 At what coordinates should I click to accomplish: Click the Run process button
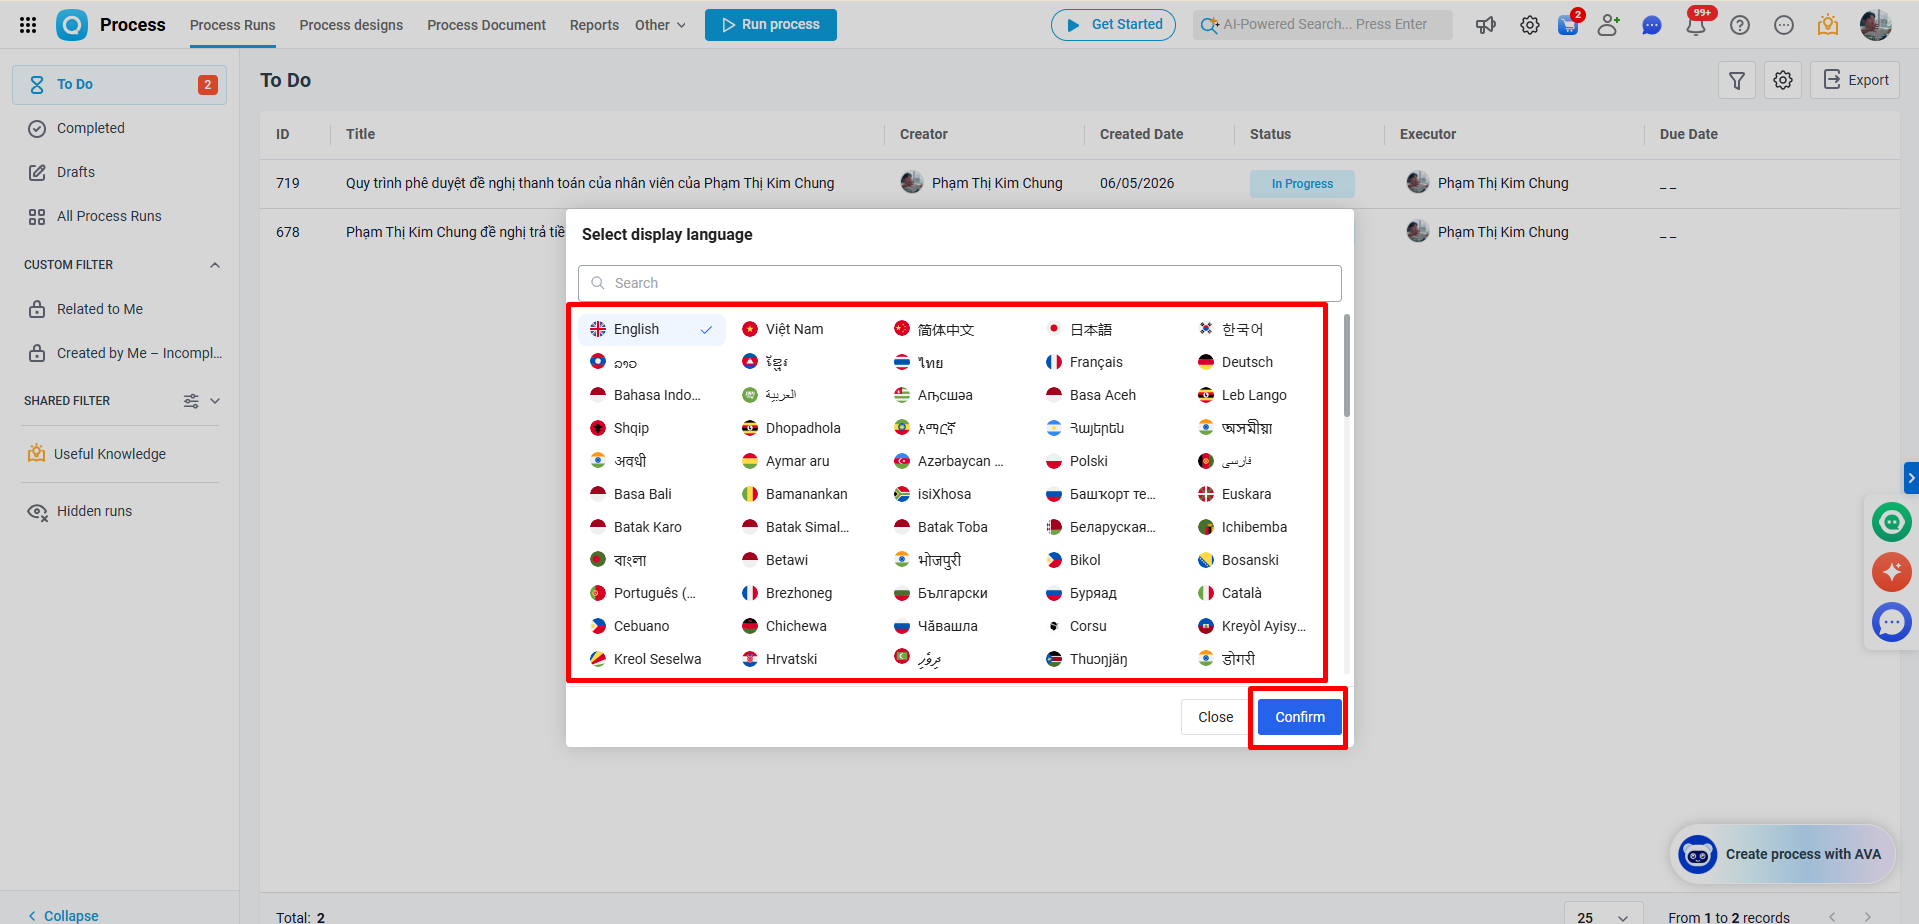771,25
